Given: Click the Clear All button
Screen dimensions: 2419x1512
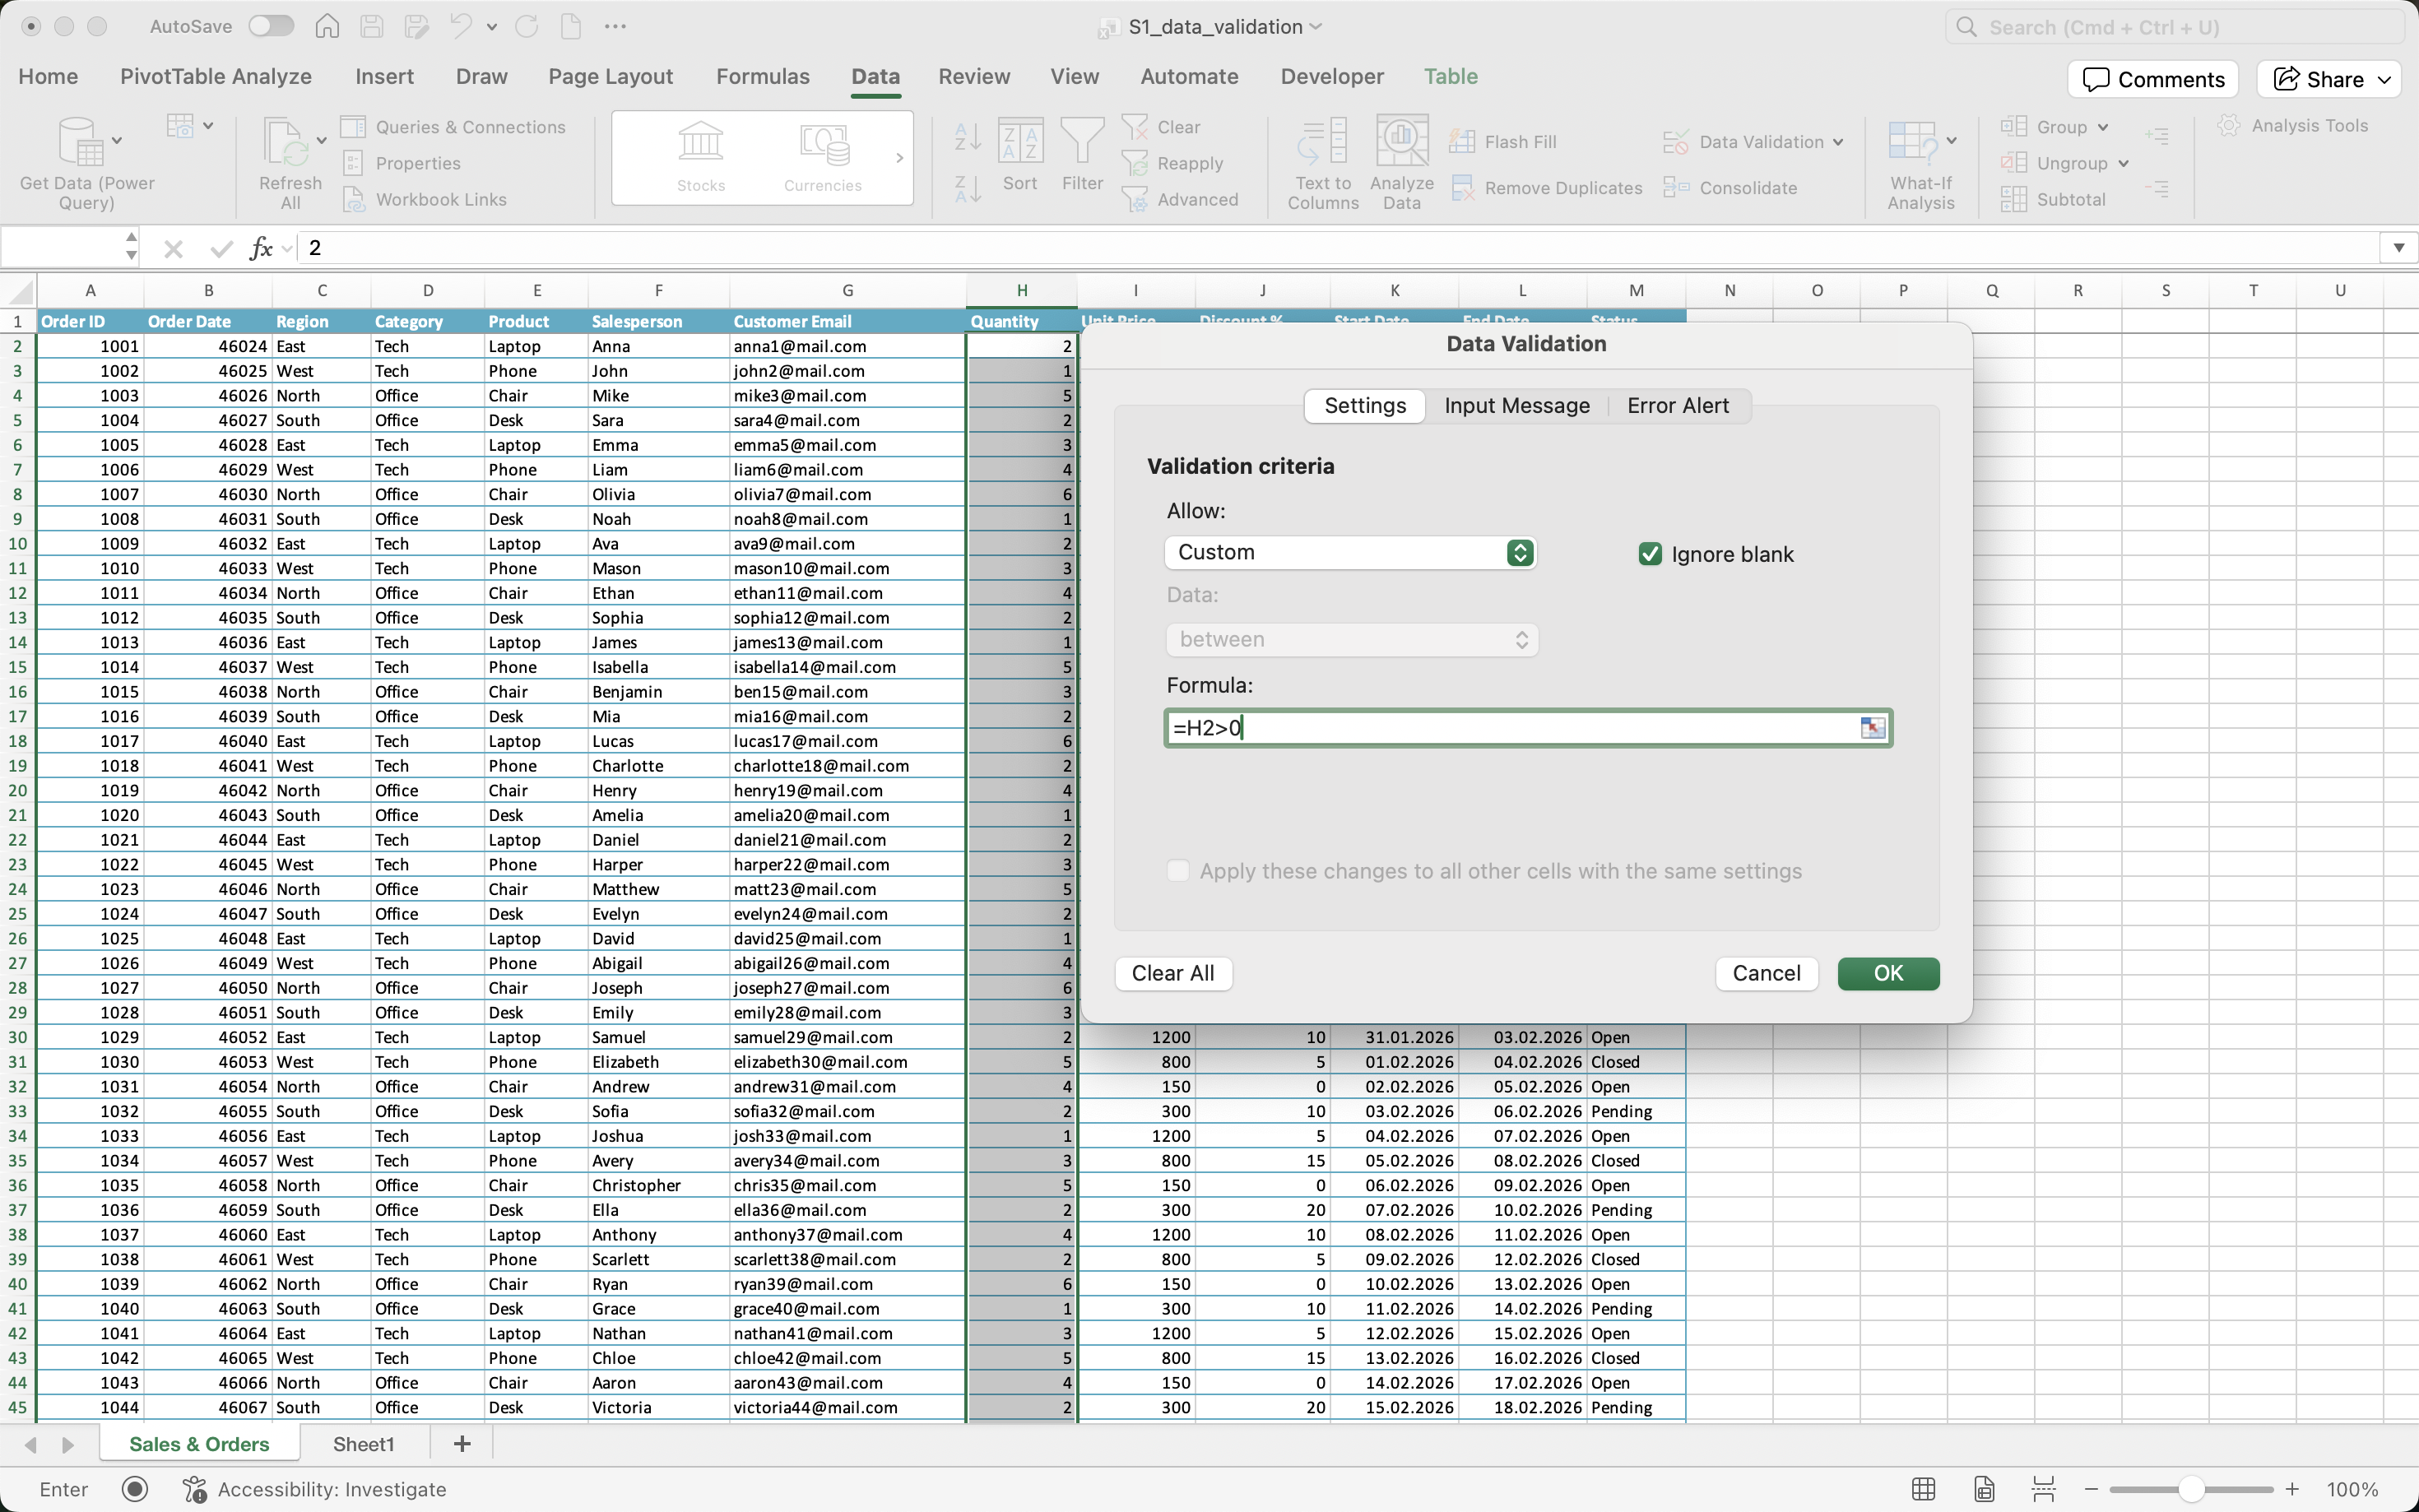Looking at the screenshot, I should click(x=1173, y=974).
